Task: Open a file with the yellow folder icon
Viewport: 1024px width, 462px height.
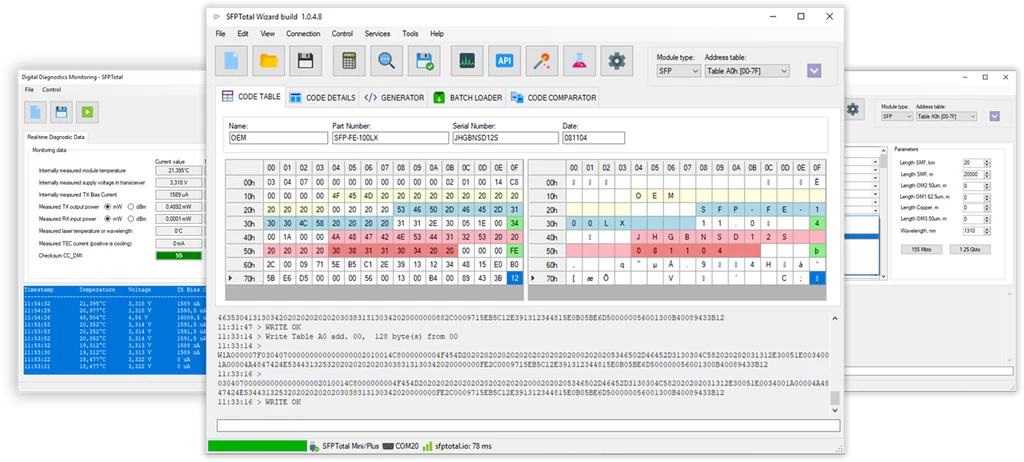Action: click(268, 61)
